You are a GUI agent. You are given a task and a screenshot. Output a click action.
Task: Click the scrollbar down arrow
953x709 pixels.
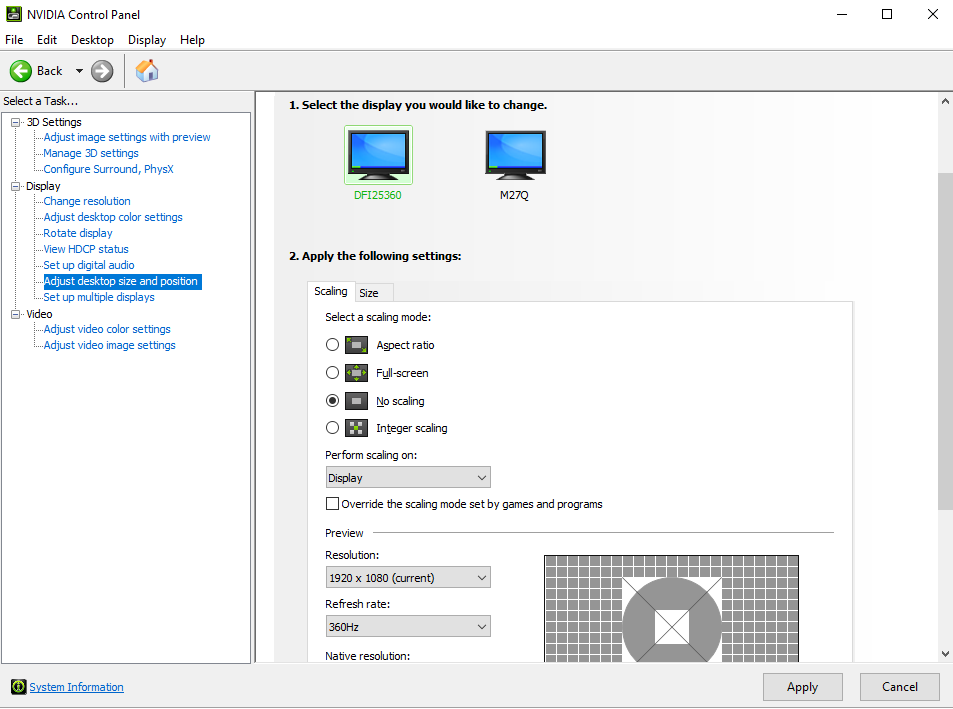coord(945,654)
